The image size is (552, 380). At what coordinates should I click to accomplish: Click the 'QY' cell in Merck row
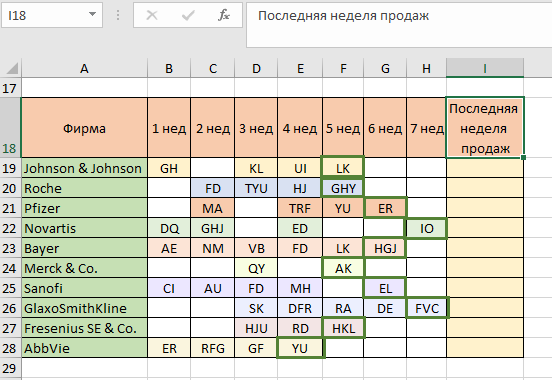256,268
